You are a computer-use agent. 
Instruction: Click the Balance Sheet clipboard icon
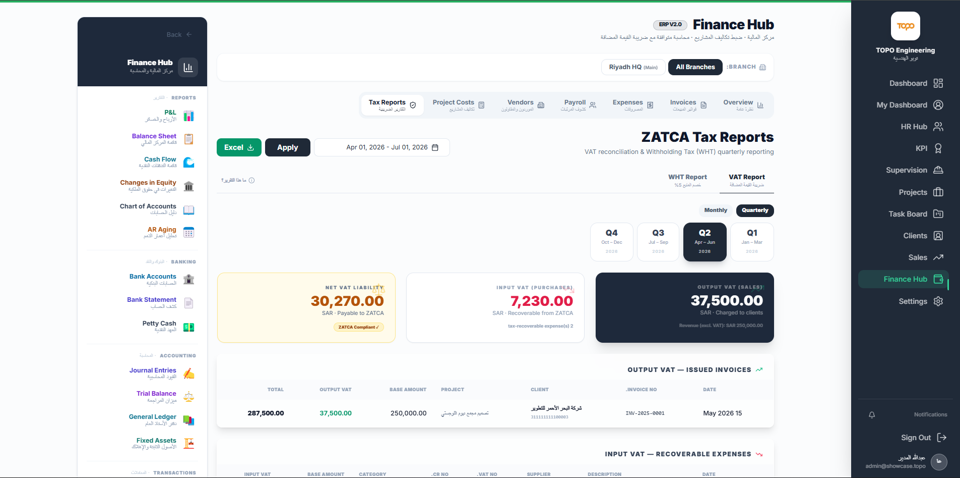pyautogui.click(x=189, y=139)
